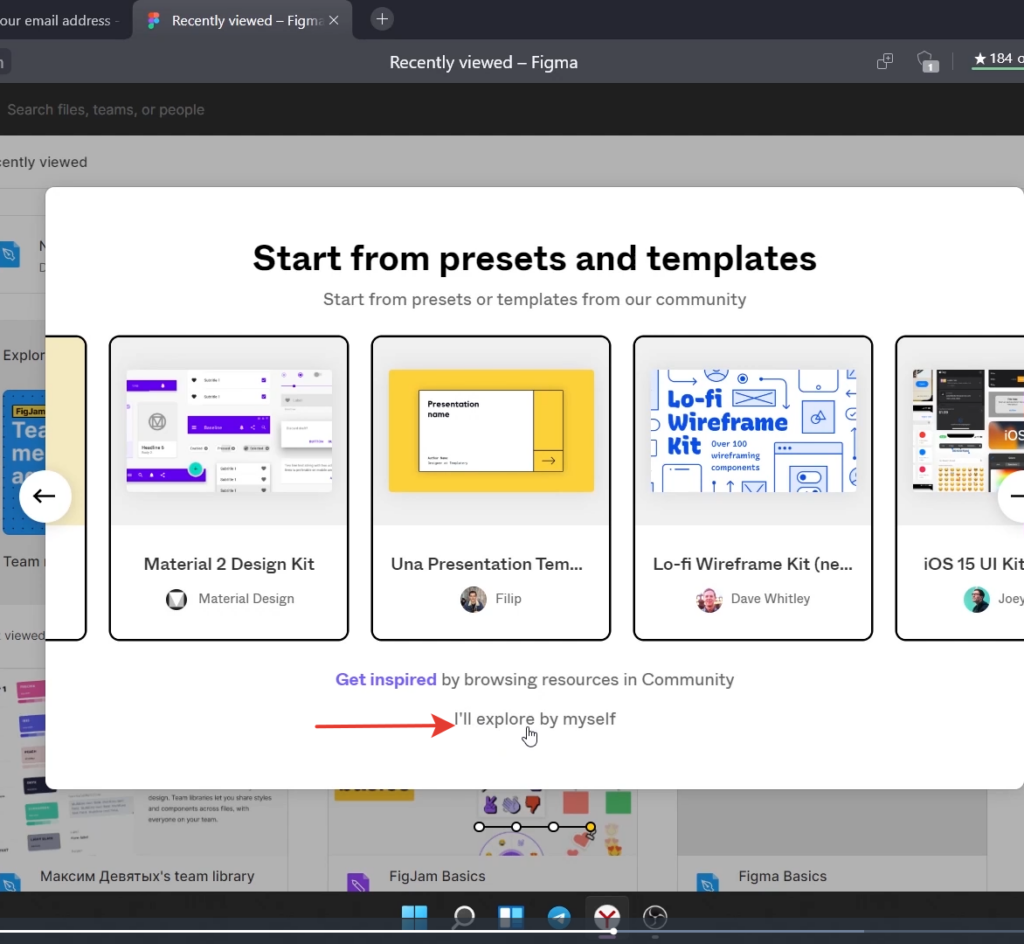Open the Windows widgets taskbar icon

click(511, 917)
